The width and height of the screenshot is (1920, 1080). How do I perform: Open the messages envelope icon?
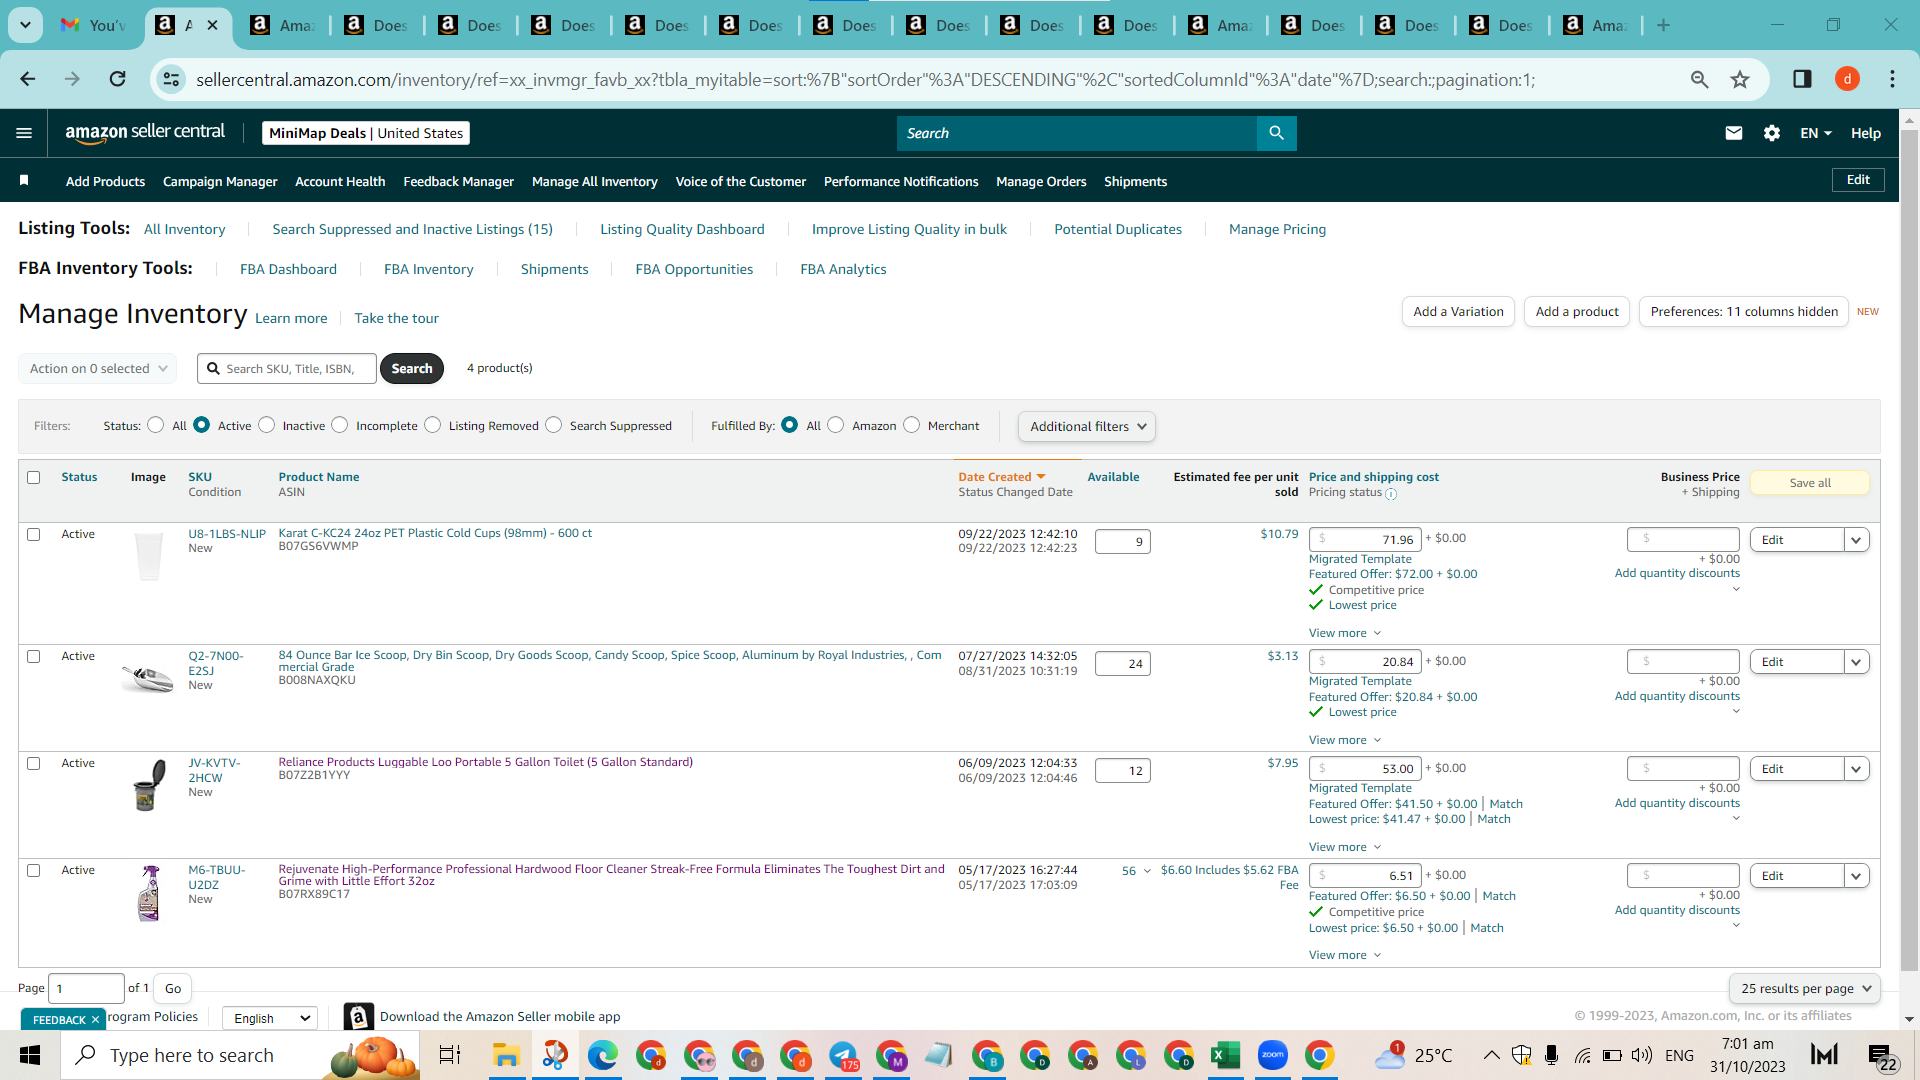1734,133
